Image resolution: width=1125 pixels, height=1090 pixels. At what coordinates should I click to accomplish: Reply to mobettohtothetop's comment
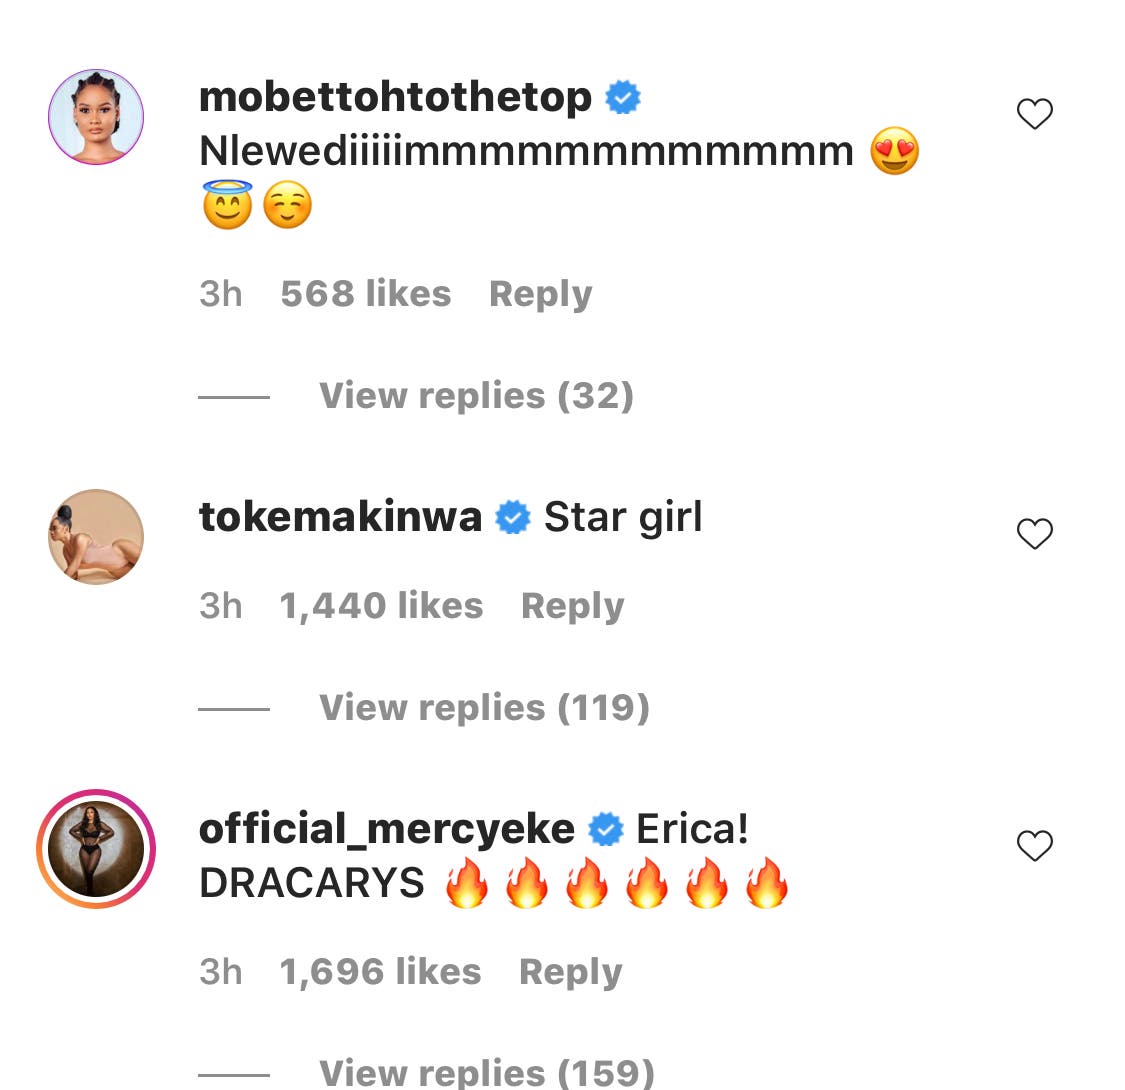[x=540, y=294]
